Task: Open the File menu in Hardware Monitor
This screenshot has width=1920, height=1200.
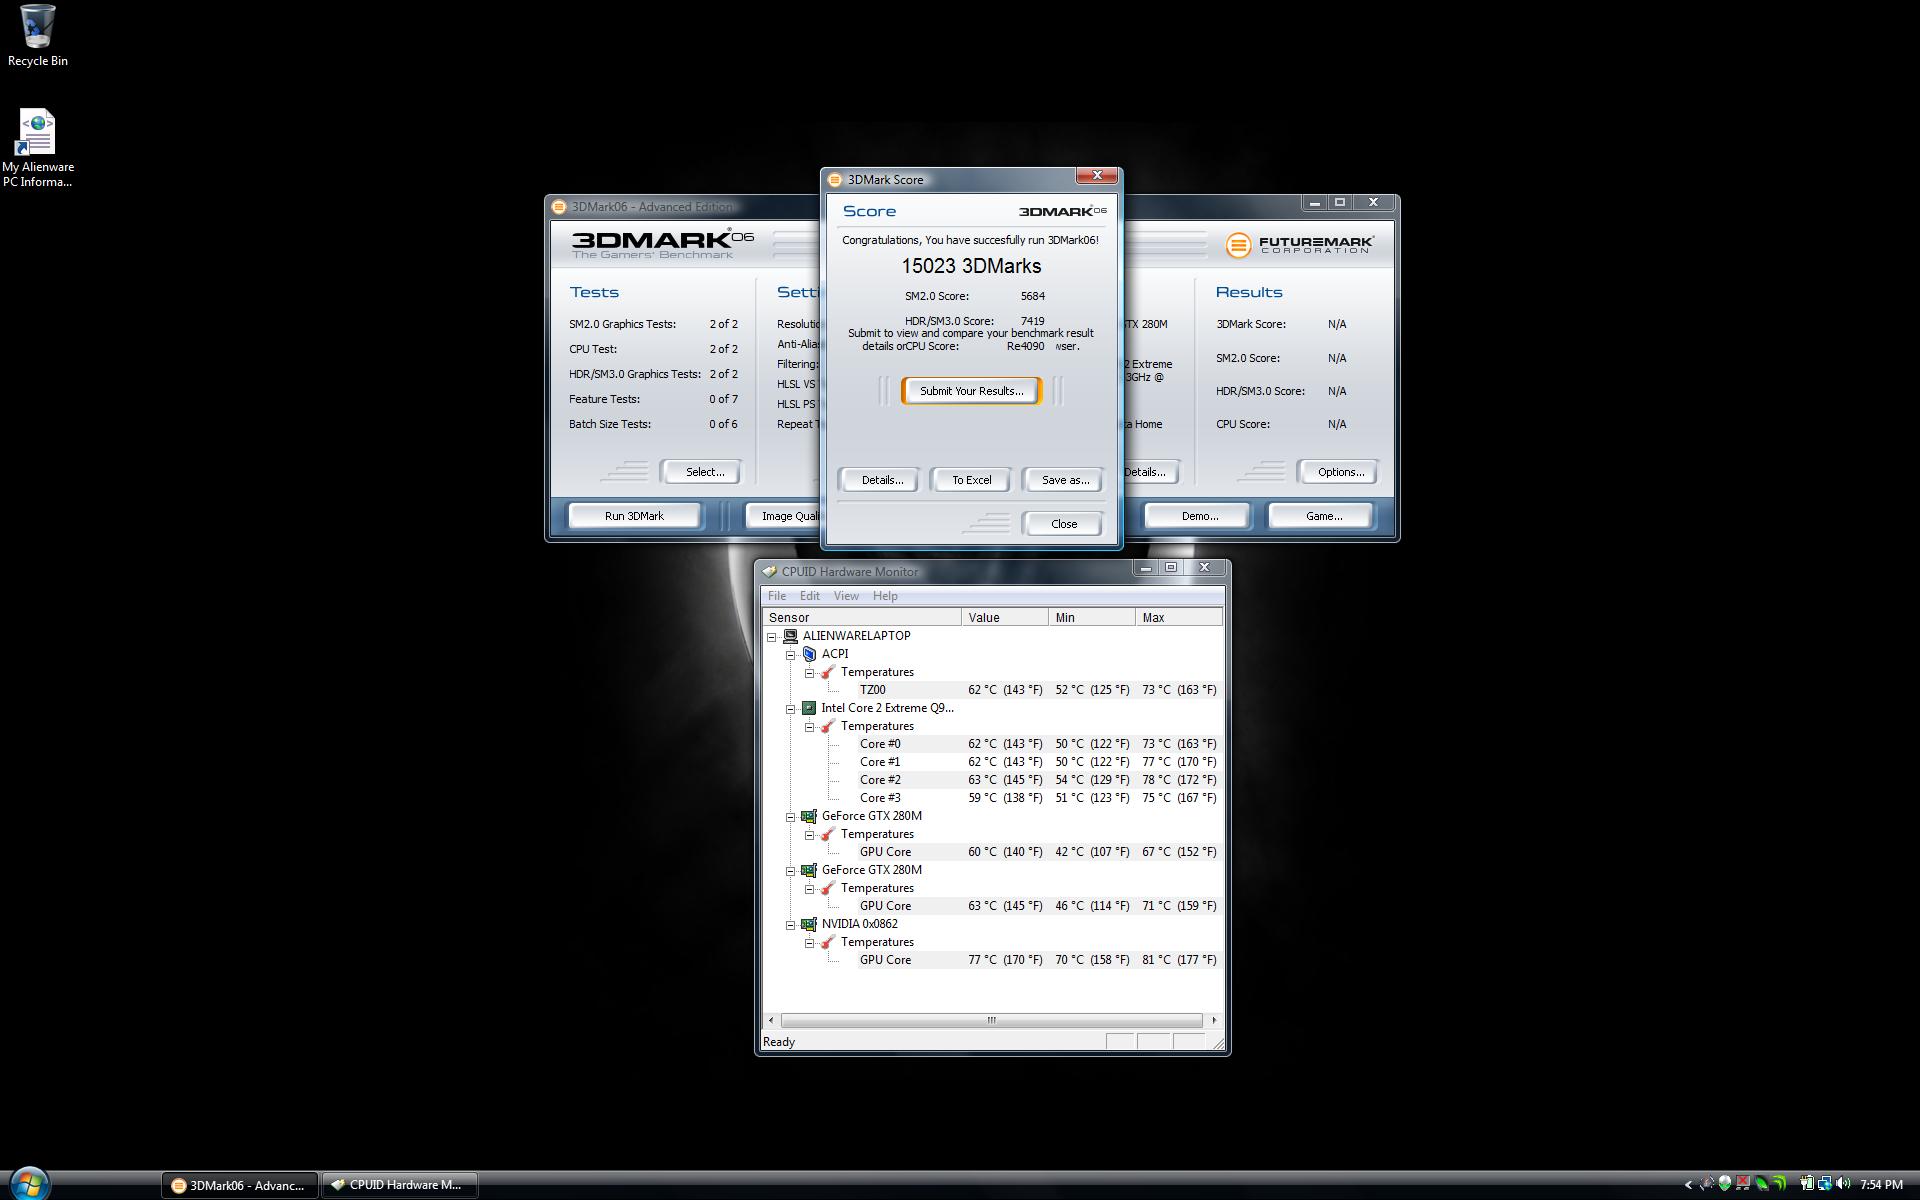Action: point(777,596)
